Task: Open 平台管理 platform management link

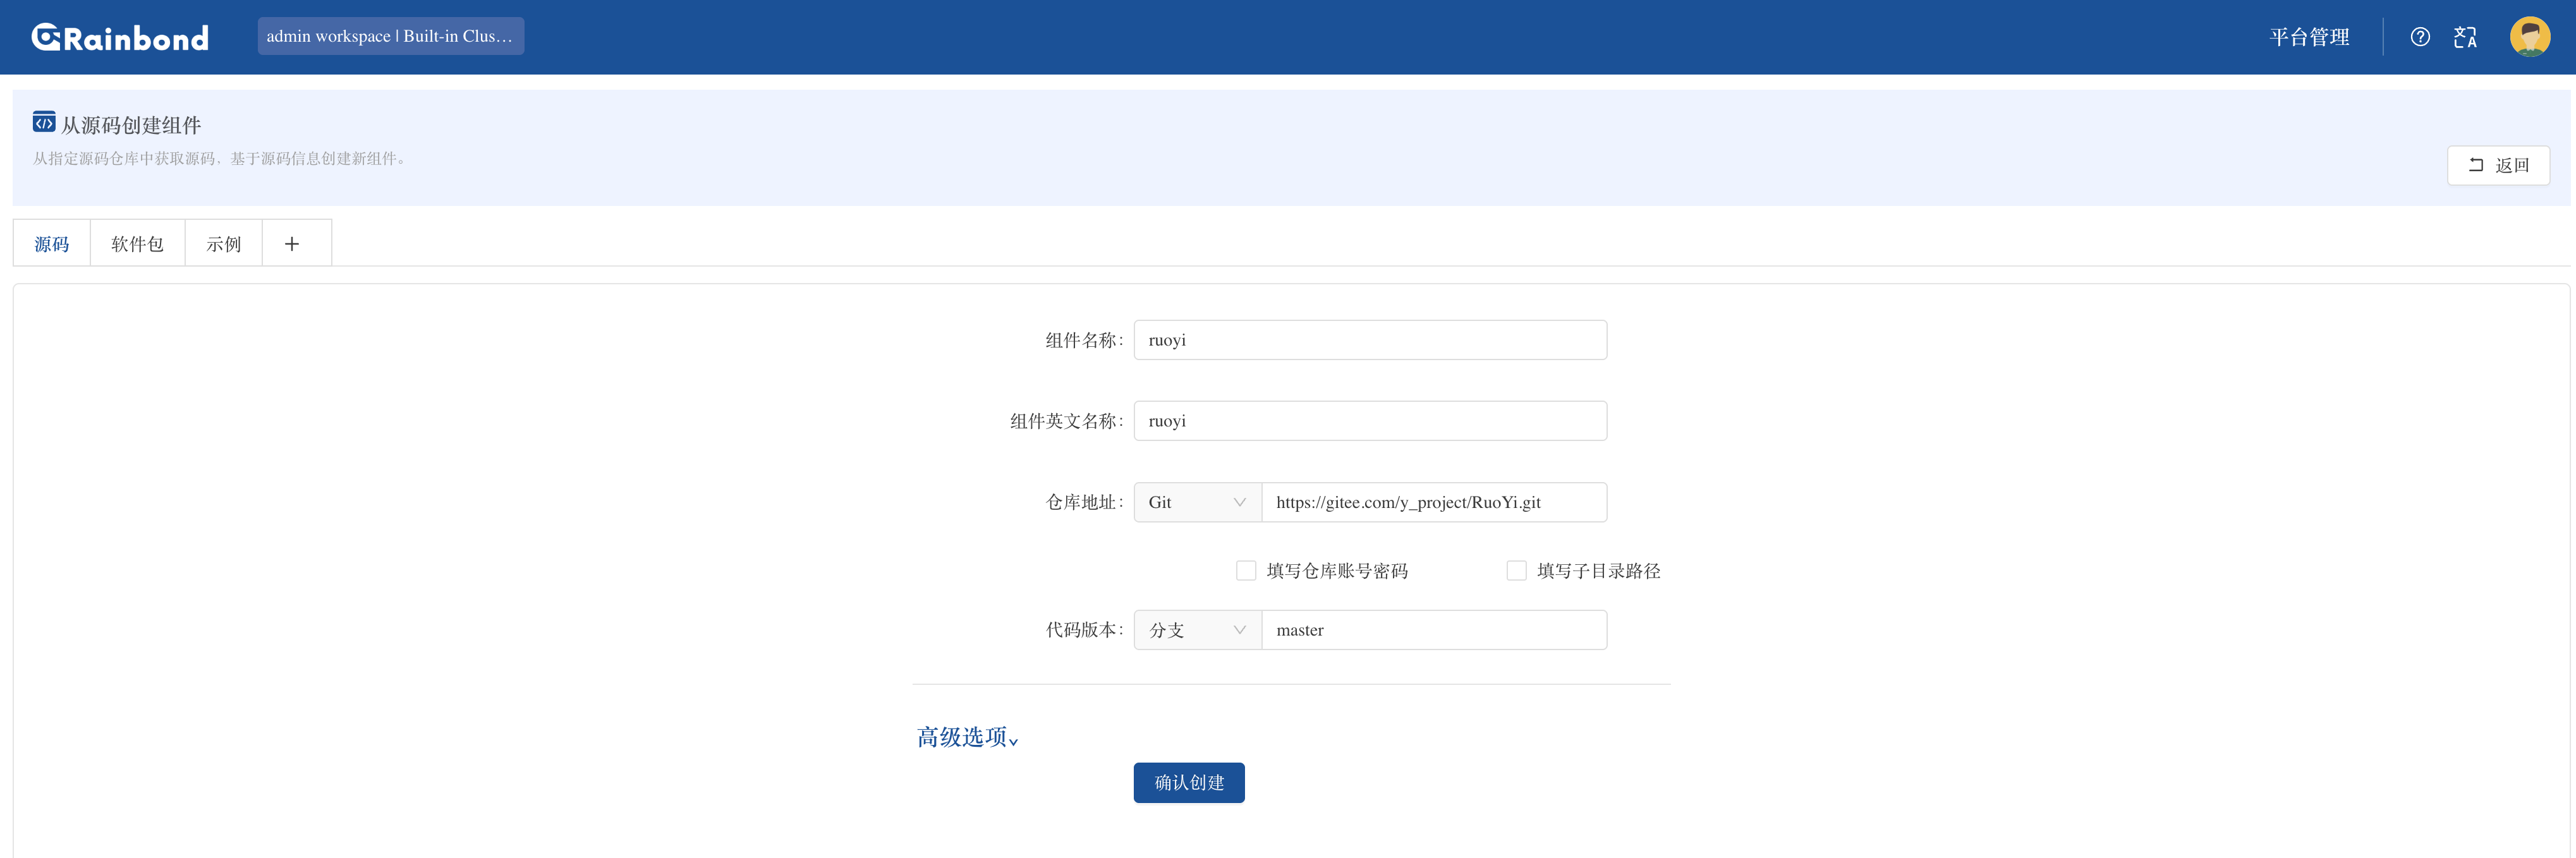Action: pos(2309,37)
